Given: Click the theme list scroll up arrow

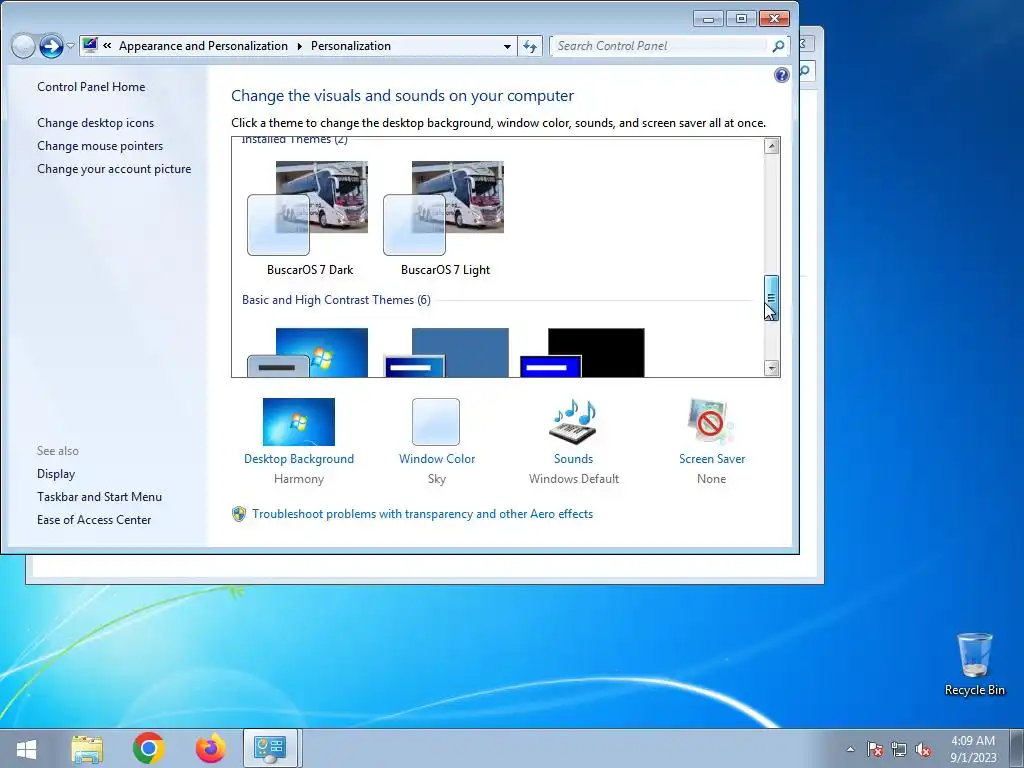Looking at the screenshot, I should pyautogui.click(x=771, y=146).
